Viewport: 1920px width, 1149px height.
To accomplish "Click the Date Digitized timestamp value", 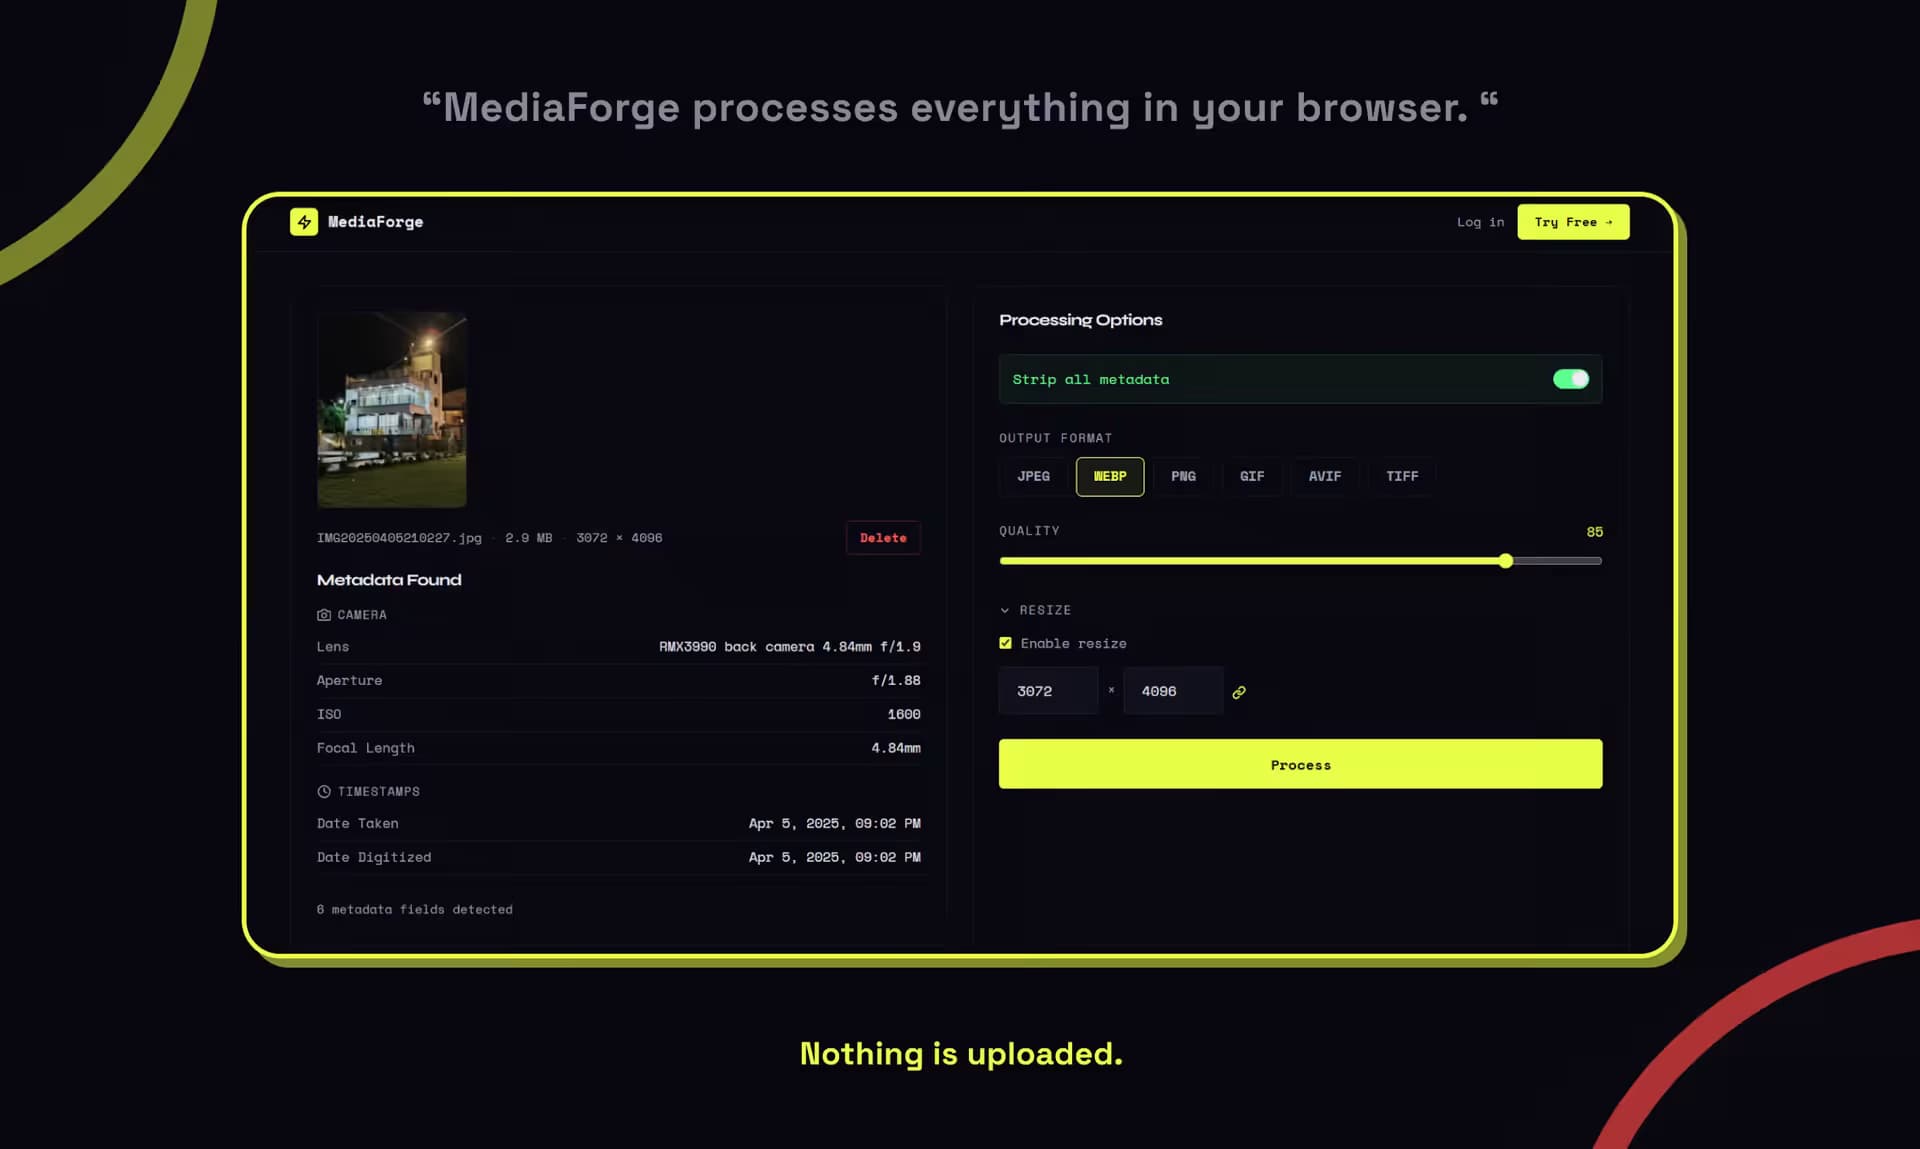I will coord(834,857).
